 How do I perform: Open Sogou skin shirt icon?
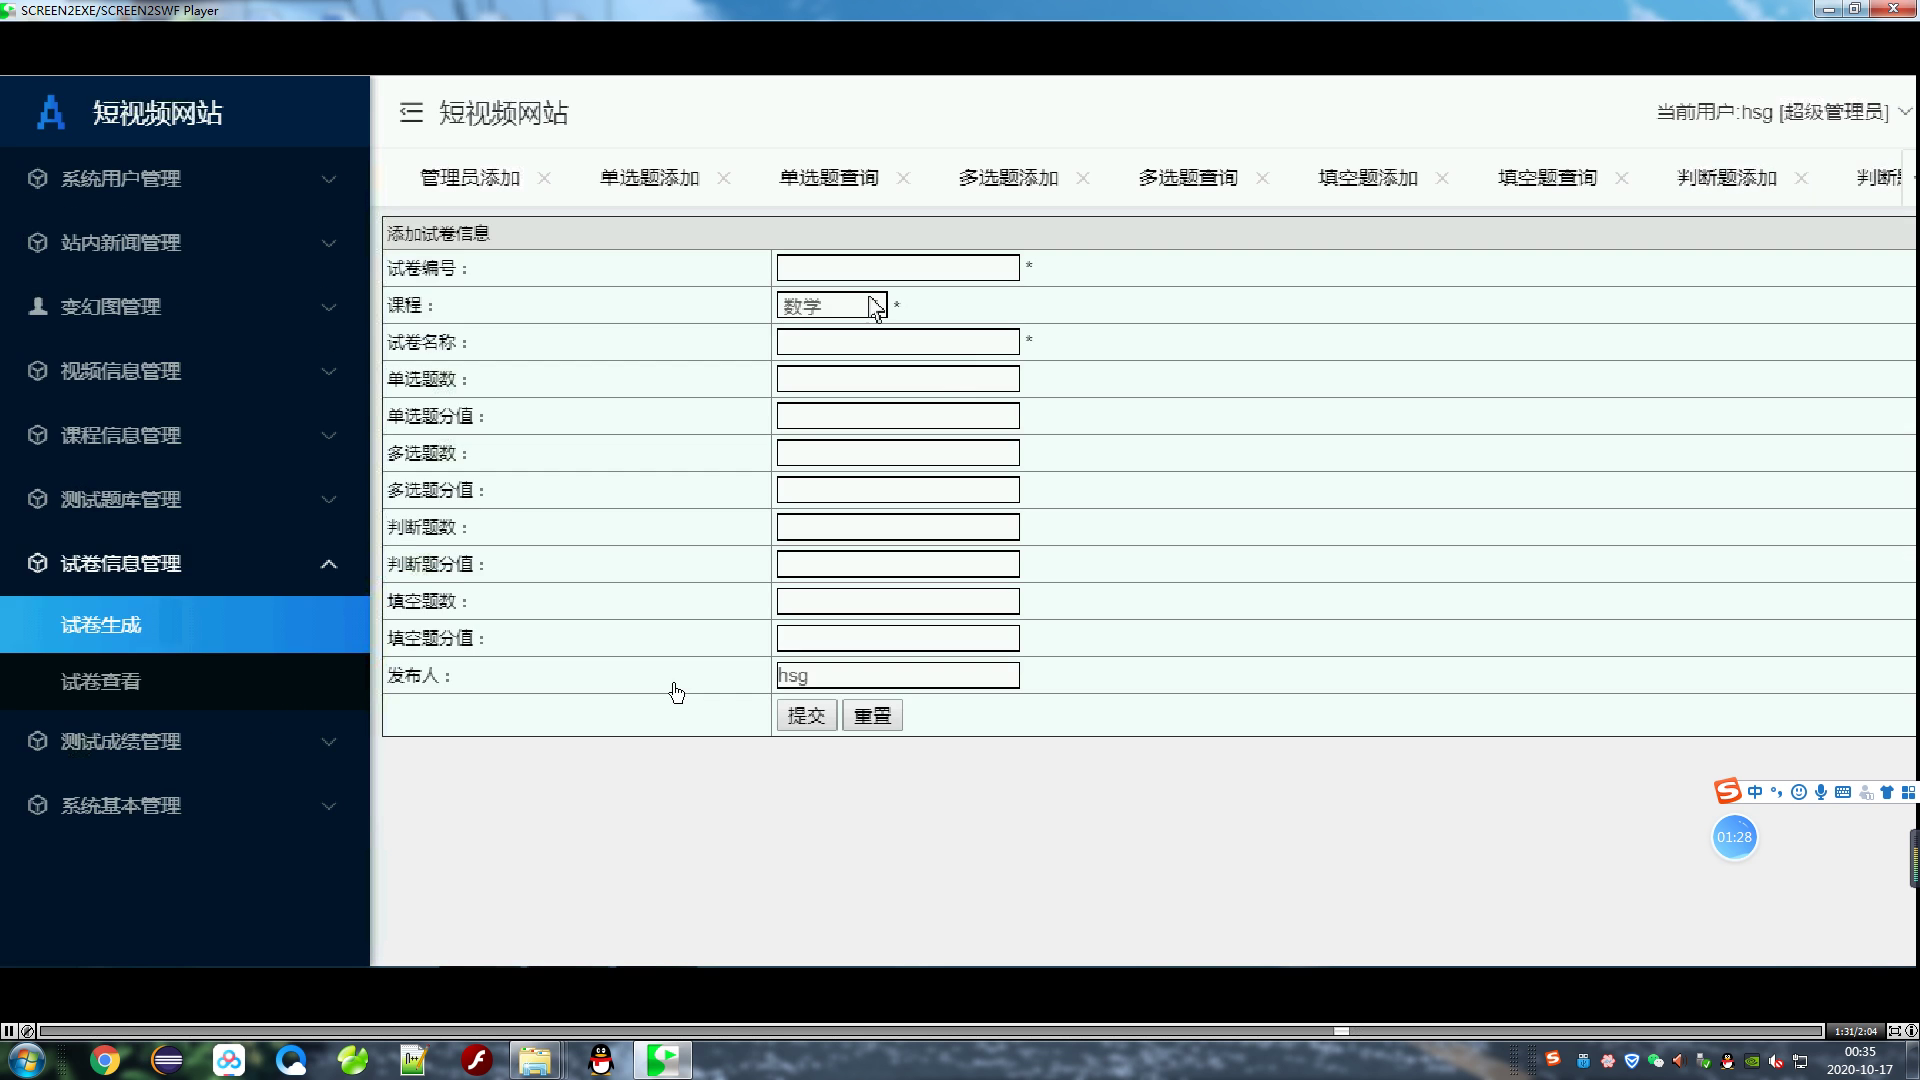[1887, 792]
